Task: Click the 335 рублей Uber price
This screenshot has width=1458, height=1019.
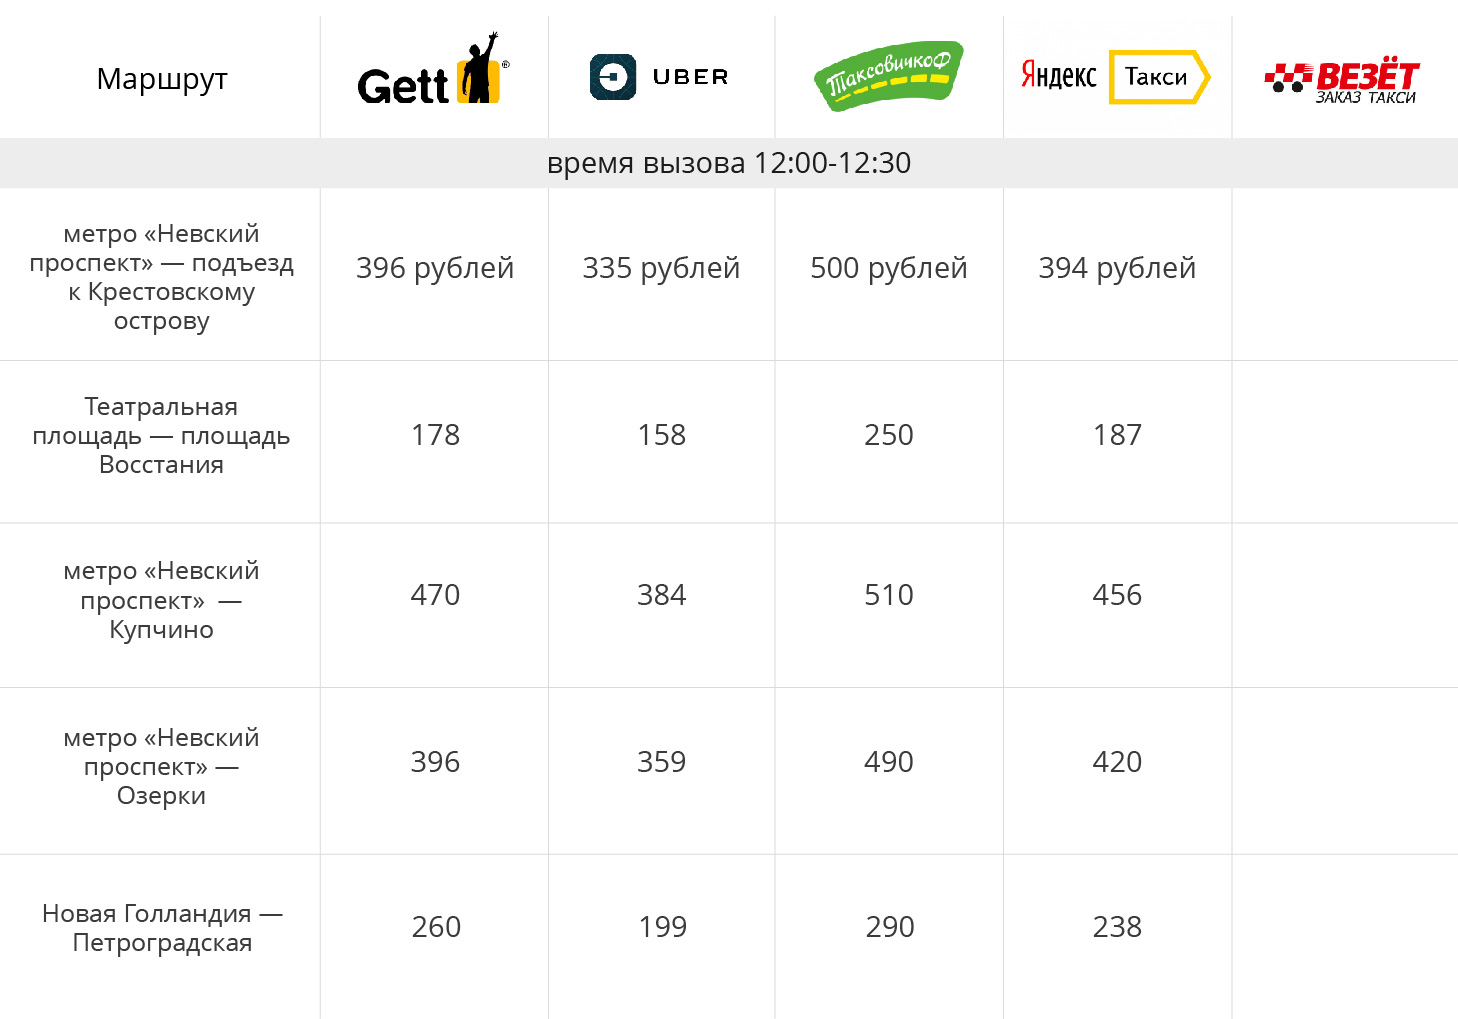Action: [661, 268]
